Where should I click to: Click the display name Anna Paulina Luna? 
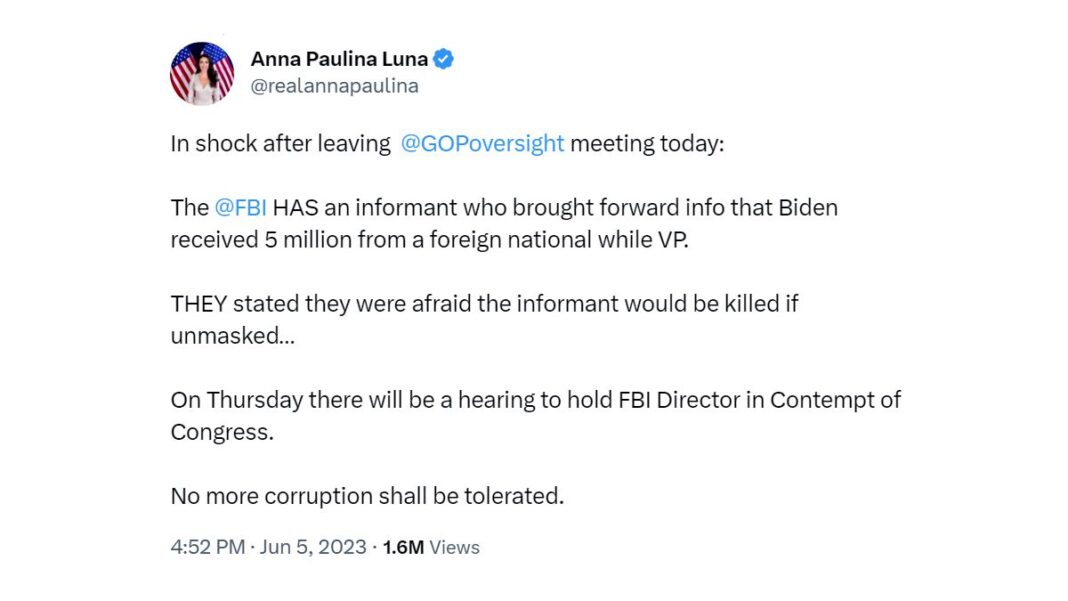[339, 59]
